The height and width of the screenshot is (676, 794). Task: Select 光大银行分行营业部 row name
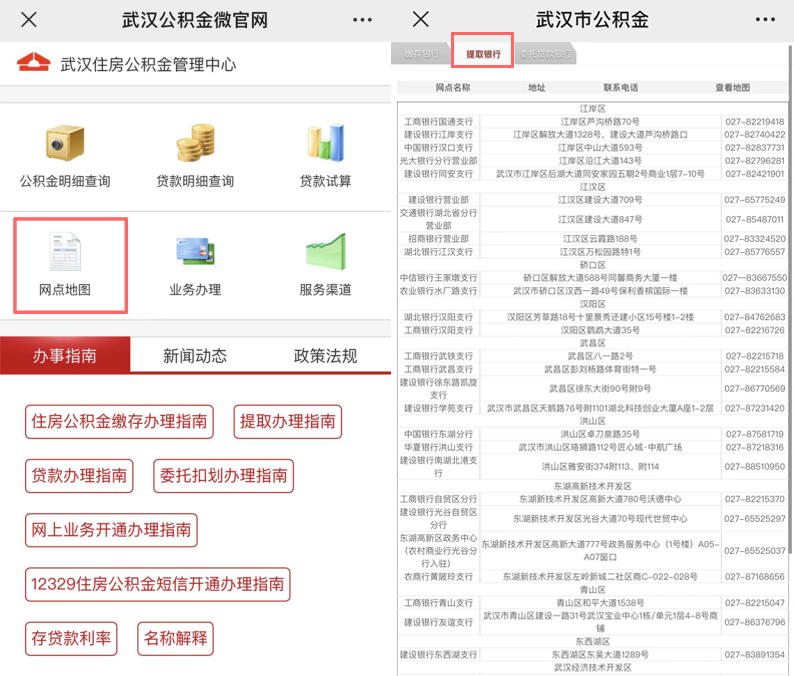click(x=439, y=161)
